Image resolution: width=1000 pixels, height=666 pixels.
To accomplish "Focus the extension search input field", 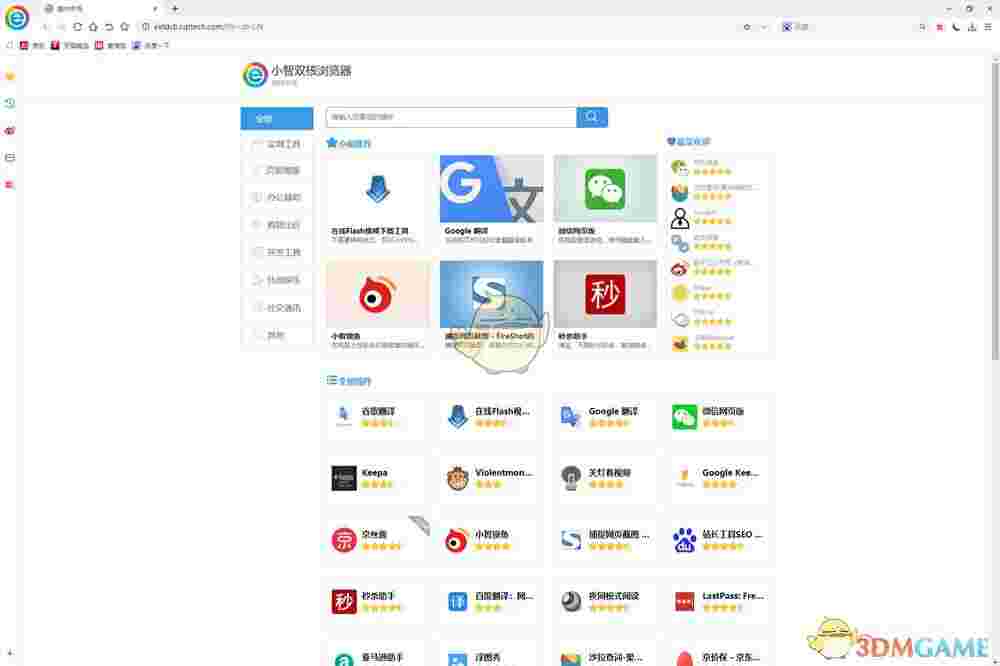I will click(451, 117).
